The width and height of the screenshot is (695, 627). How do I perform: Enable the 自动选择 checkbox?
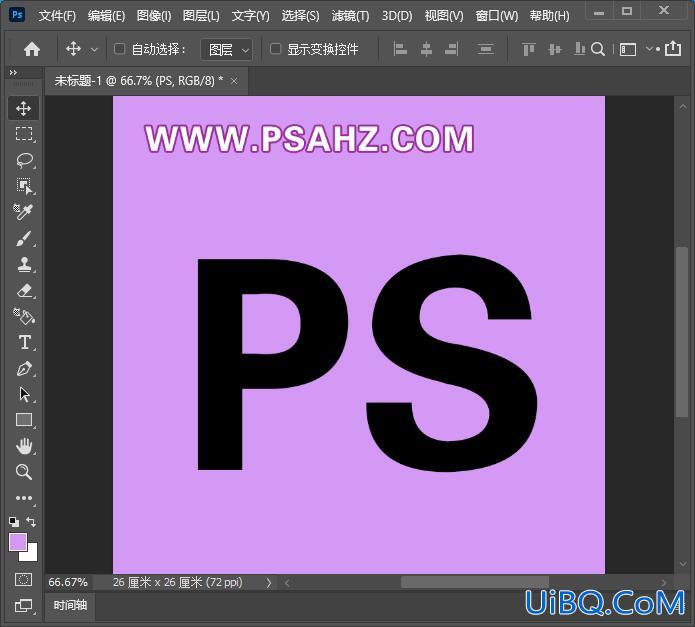119,48
